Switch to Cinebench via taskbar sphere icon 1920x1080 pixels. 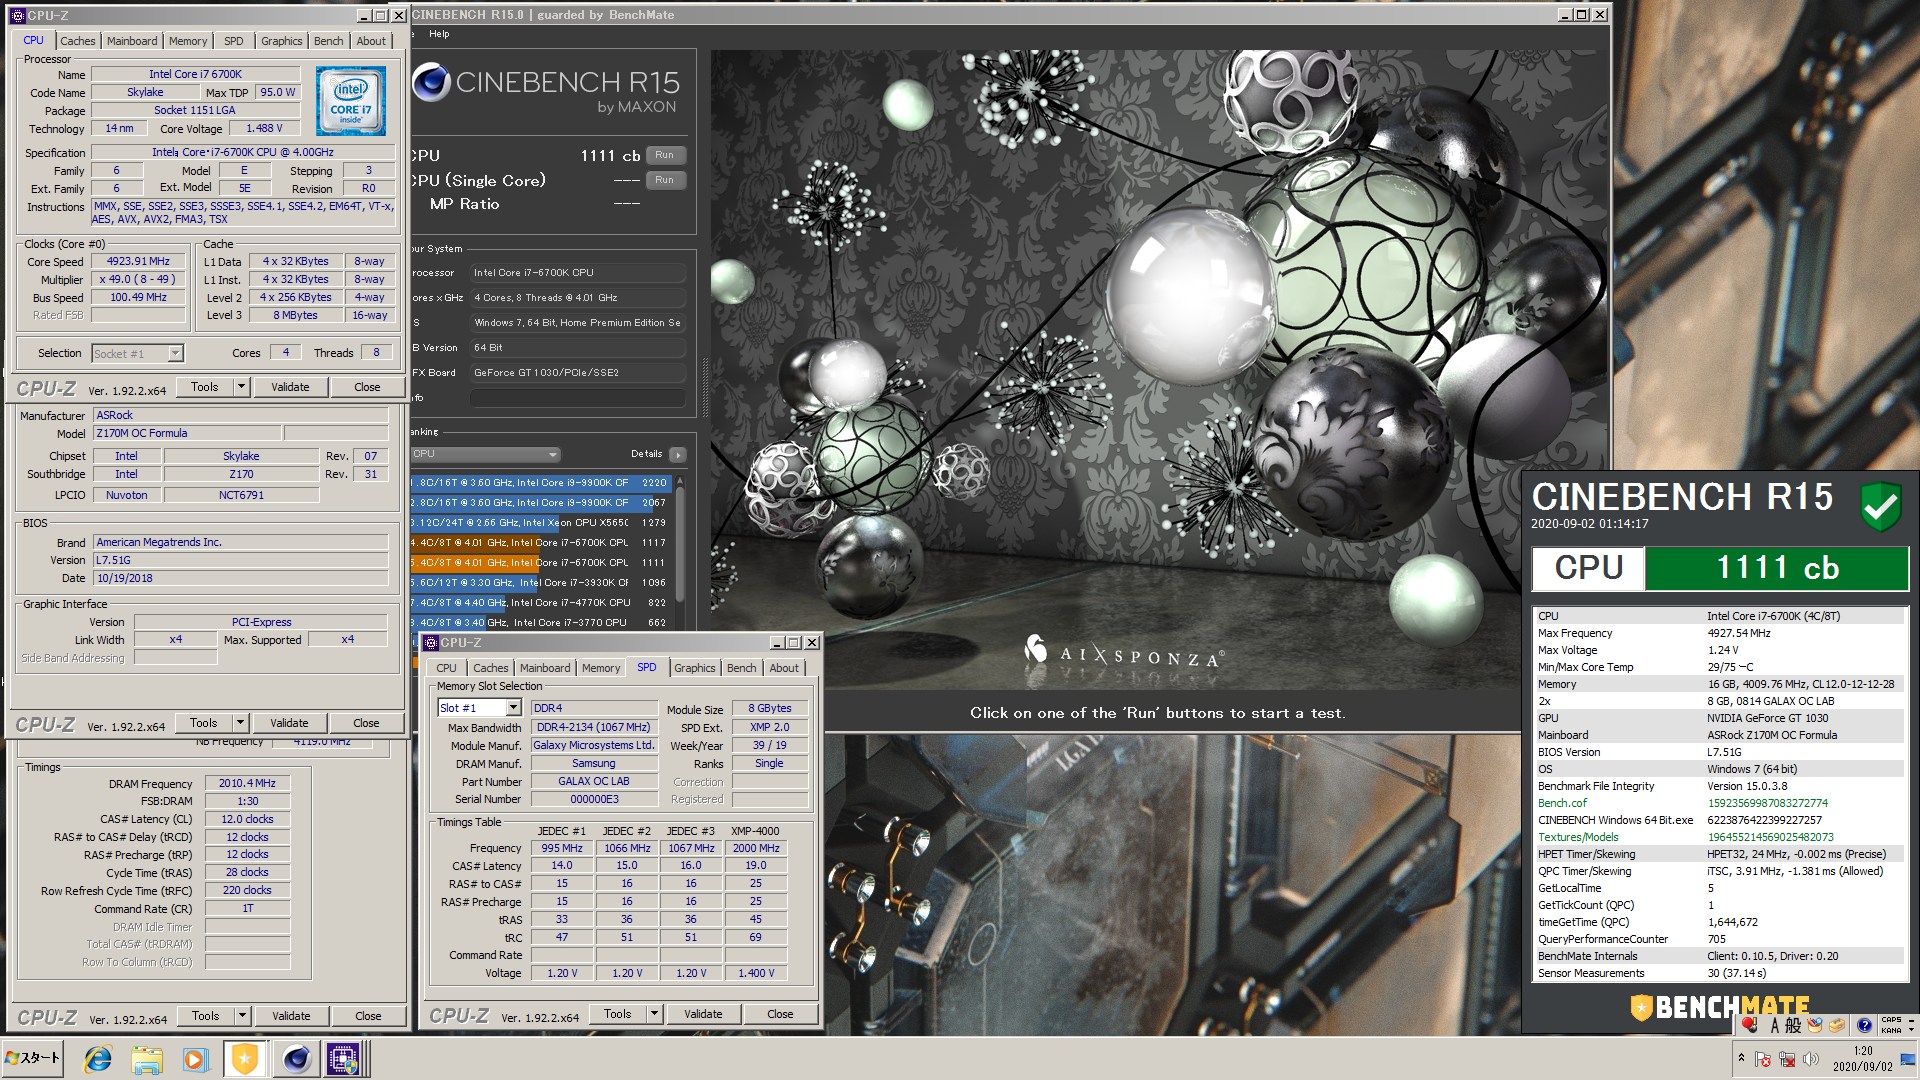(x=296, y=1059)
